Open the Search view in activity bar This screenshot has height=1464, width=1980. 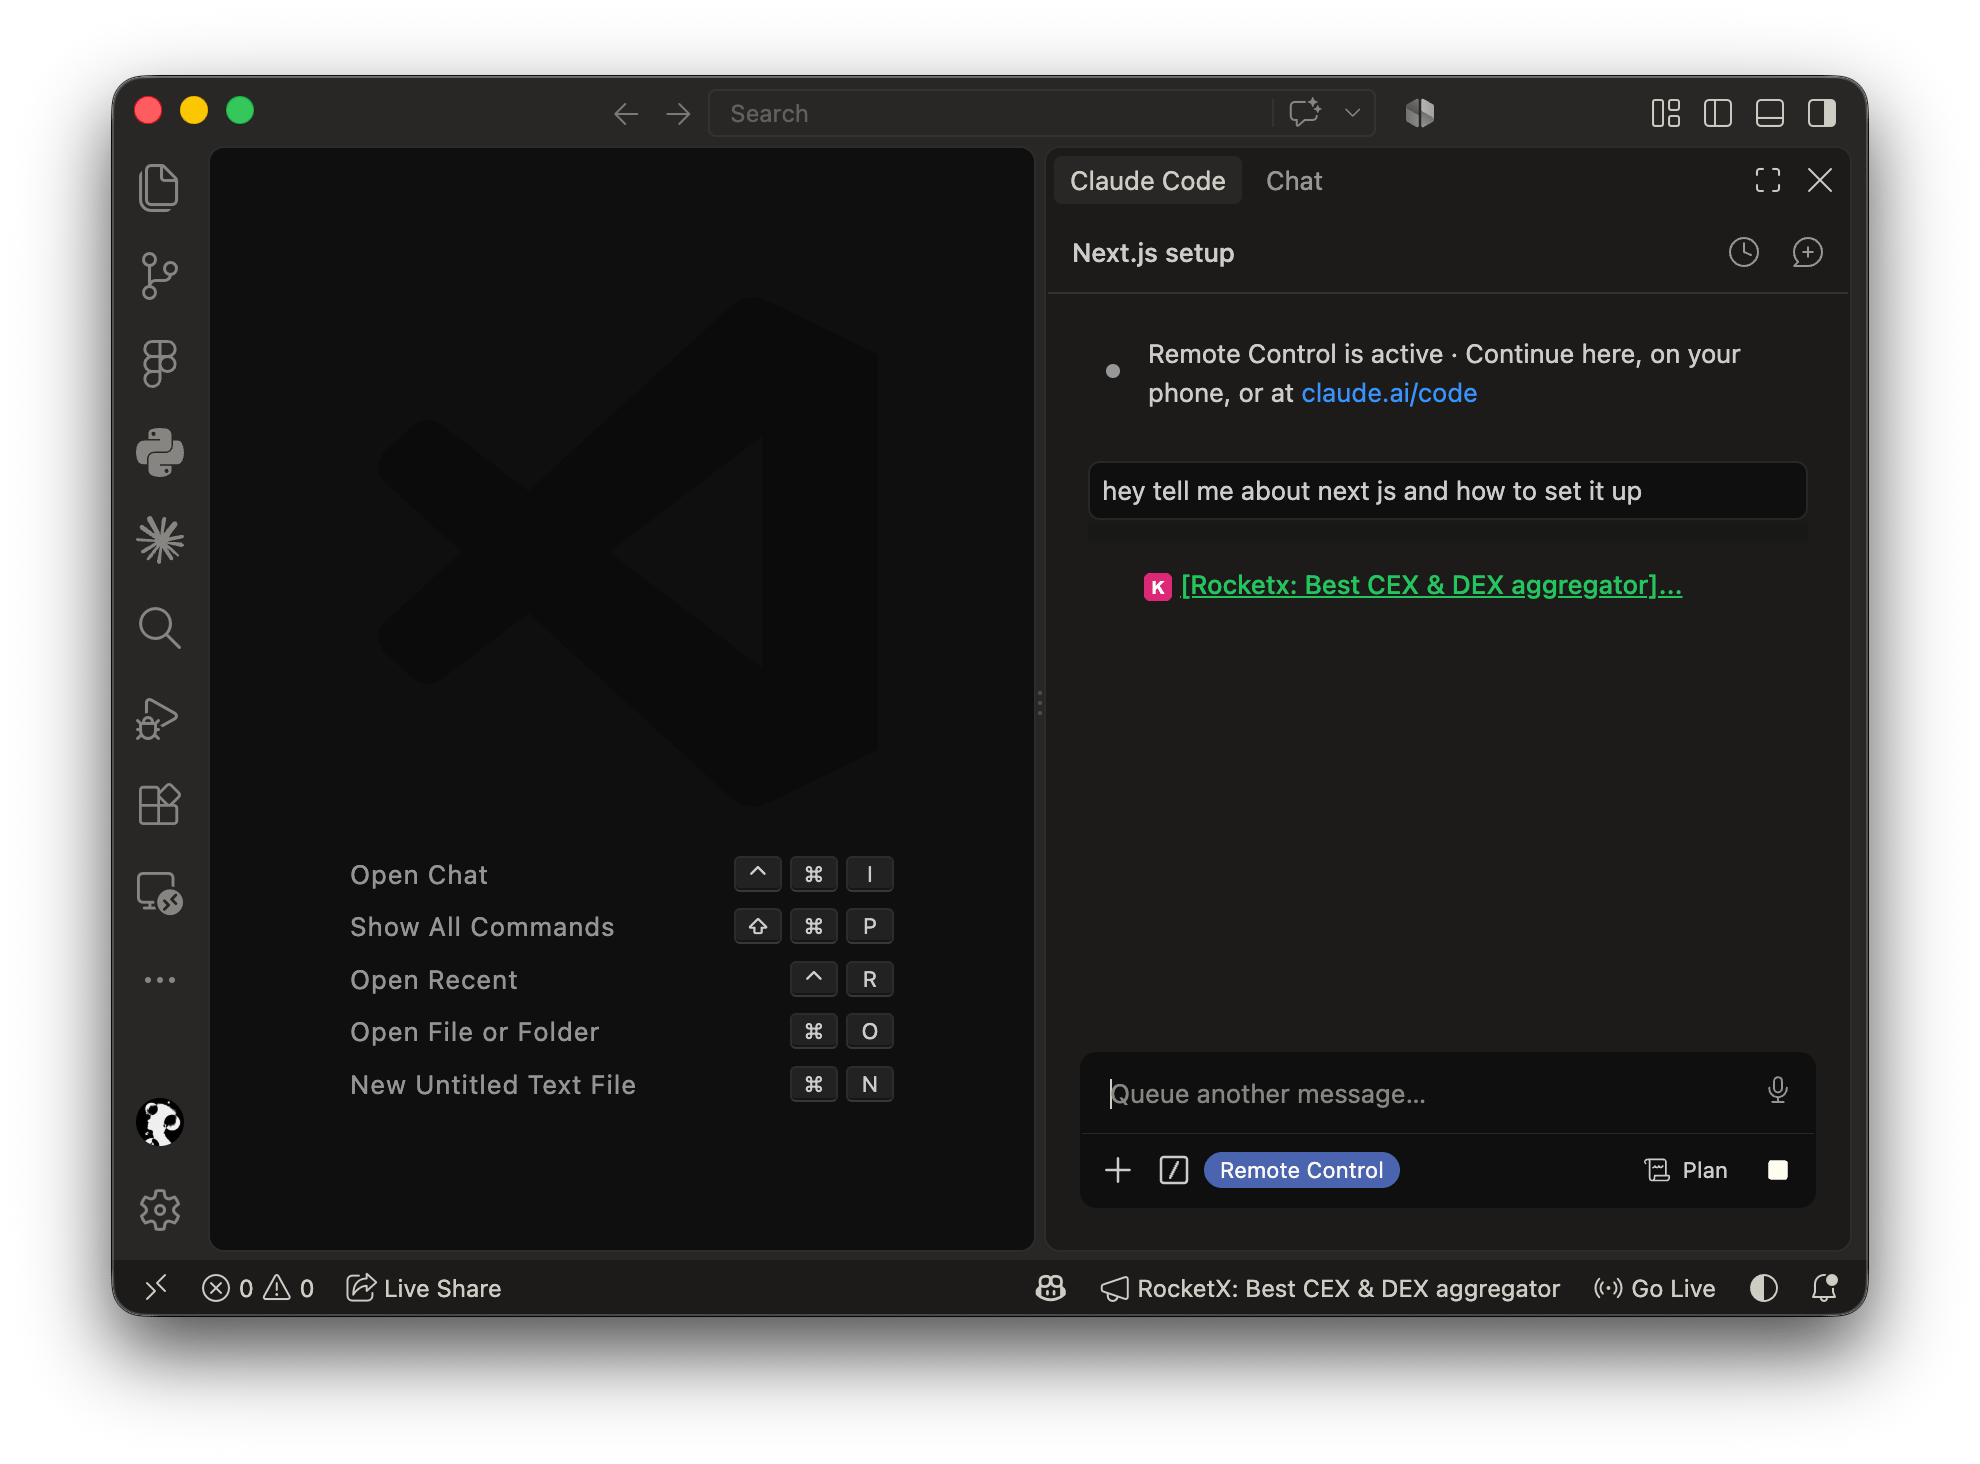tap(159, 628)
